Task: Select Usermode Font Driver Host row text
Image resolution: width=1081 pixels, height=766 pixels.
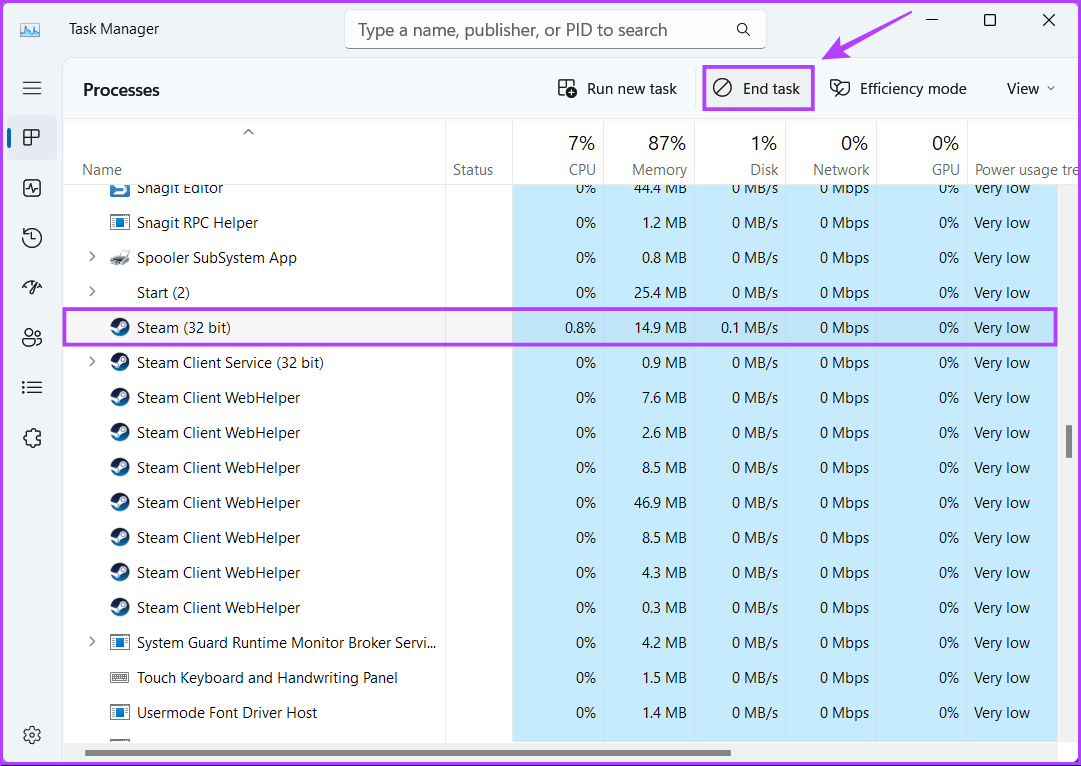Action: coord(227,712)
